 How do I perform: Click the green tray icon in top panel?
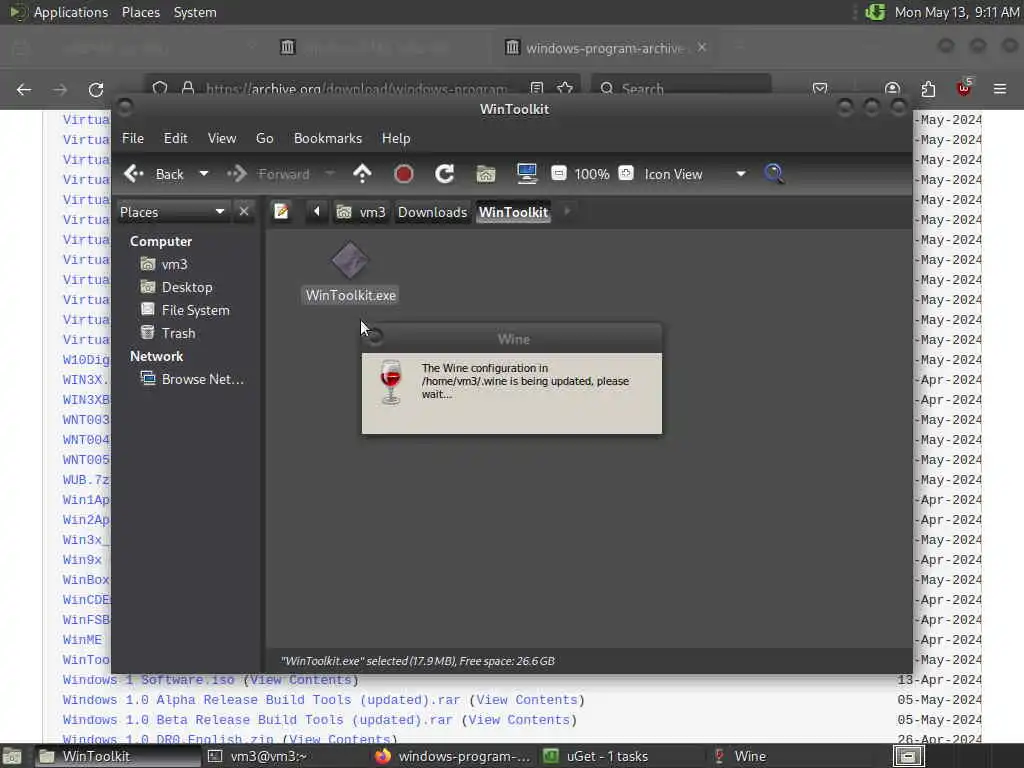875,12
